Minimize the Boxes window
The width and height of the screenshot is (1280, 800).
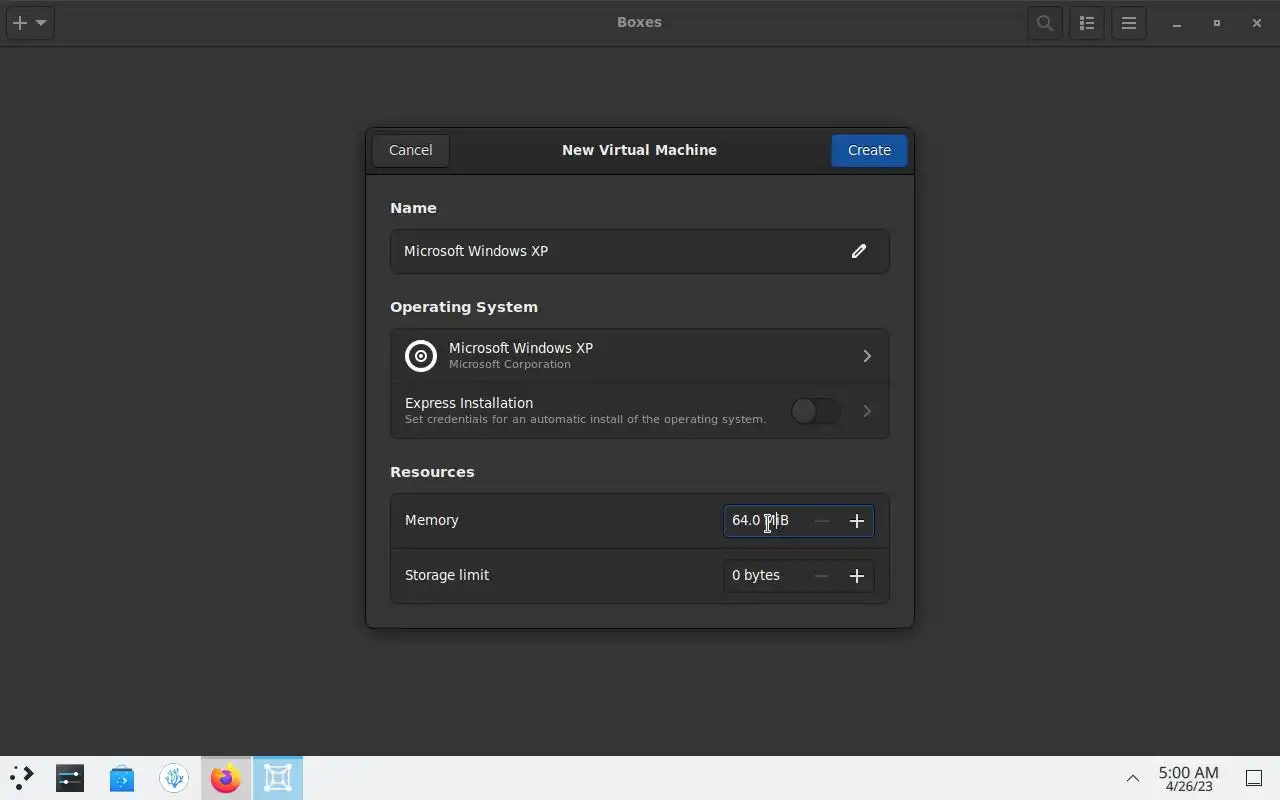pos(1177,23)
